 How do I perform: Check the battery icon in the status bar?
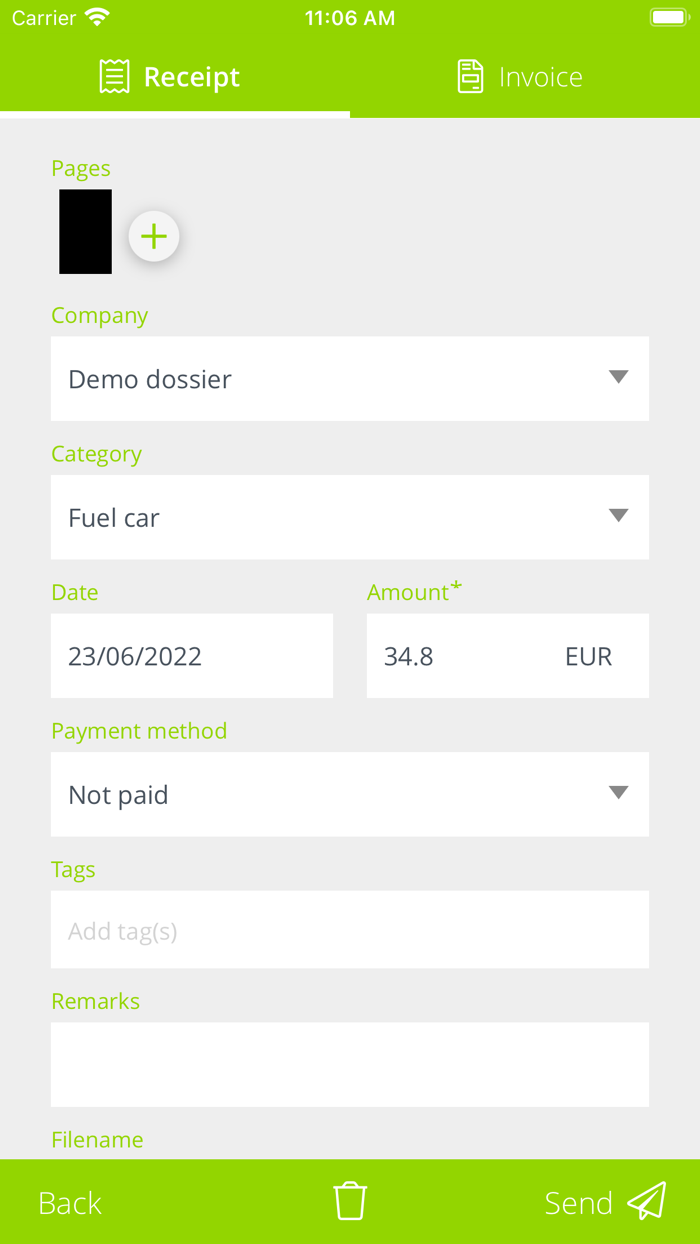pyautogui.click(x=669, y=18)
